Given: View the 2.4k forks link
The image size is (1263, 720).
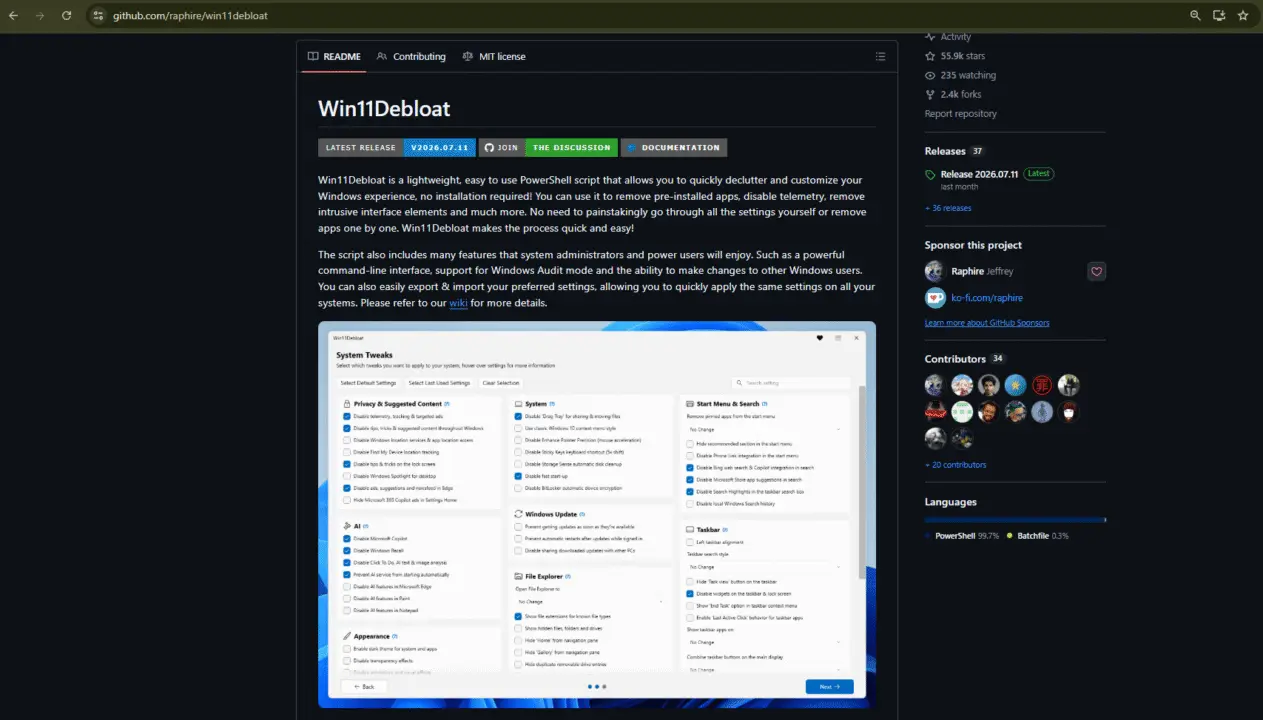Looking at the screenshot, I should tap(953, 94).
